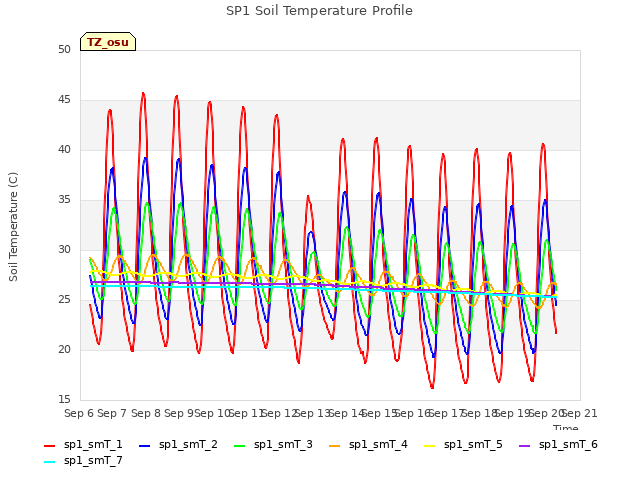The height and width of the screenshot is (480, 640).
Task: Toggle the sp1_smT_1 legend entry
Action: (x=83, y=444)
